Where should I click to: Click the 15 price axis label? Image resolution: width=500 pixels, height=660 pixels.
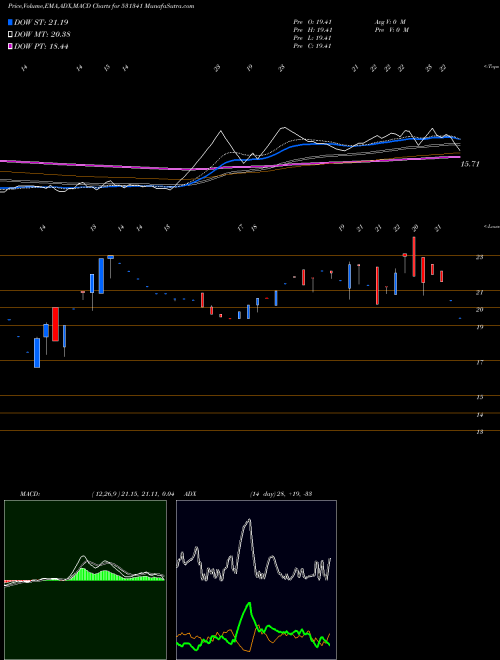tap(479, 397)
